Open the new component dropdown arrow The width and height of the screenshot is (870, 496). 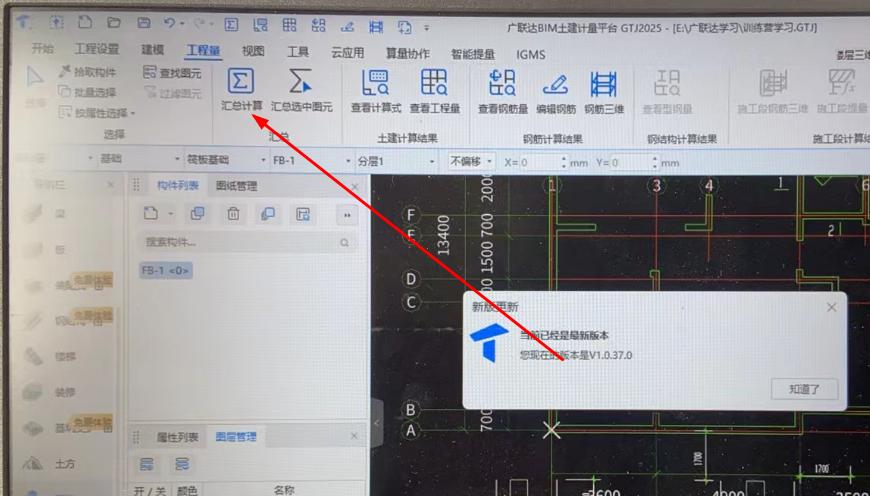coord(170,214)
